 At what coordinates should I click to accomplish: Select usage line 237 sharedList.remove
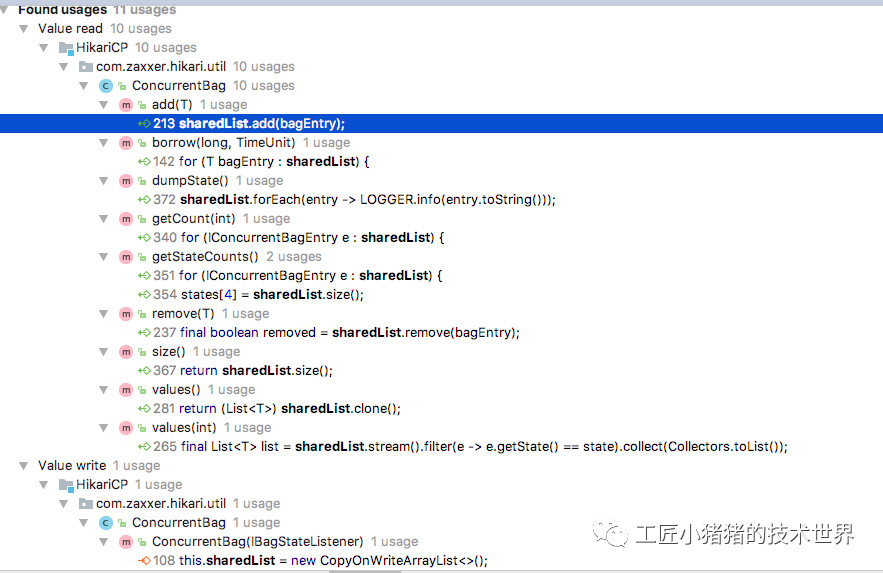click(x=336, y=333)
